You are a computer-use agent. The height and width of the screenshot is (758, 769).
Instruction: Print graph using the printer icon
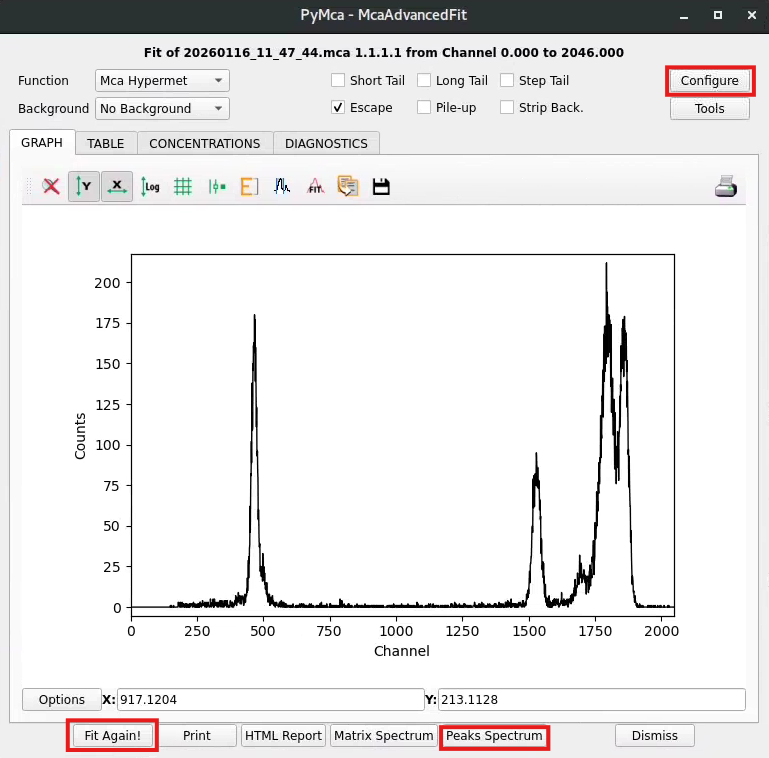pos(726,187)
